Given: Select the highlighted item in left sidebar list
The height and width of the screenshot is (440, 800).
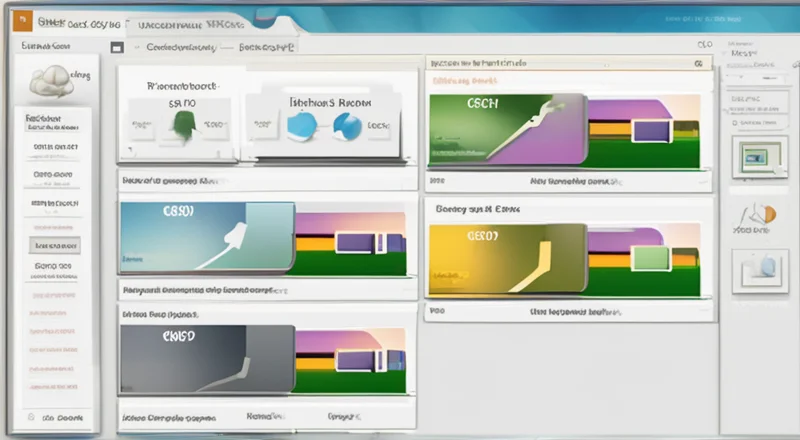Looking at the screenshot, I should pyautogui.click(x=57, y=244).
